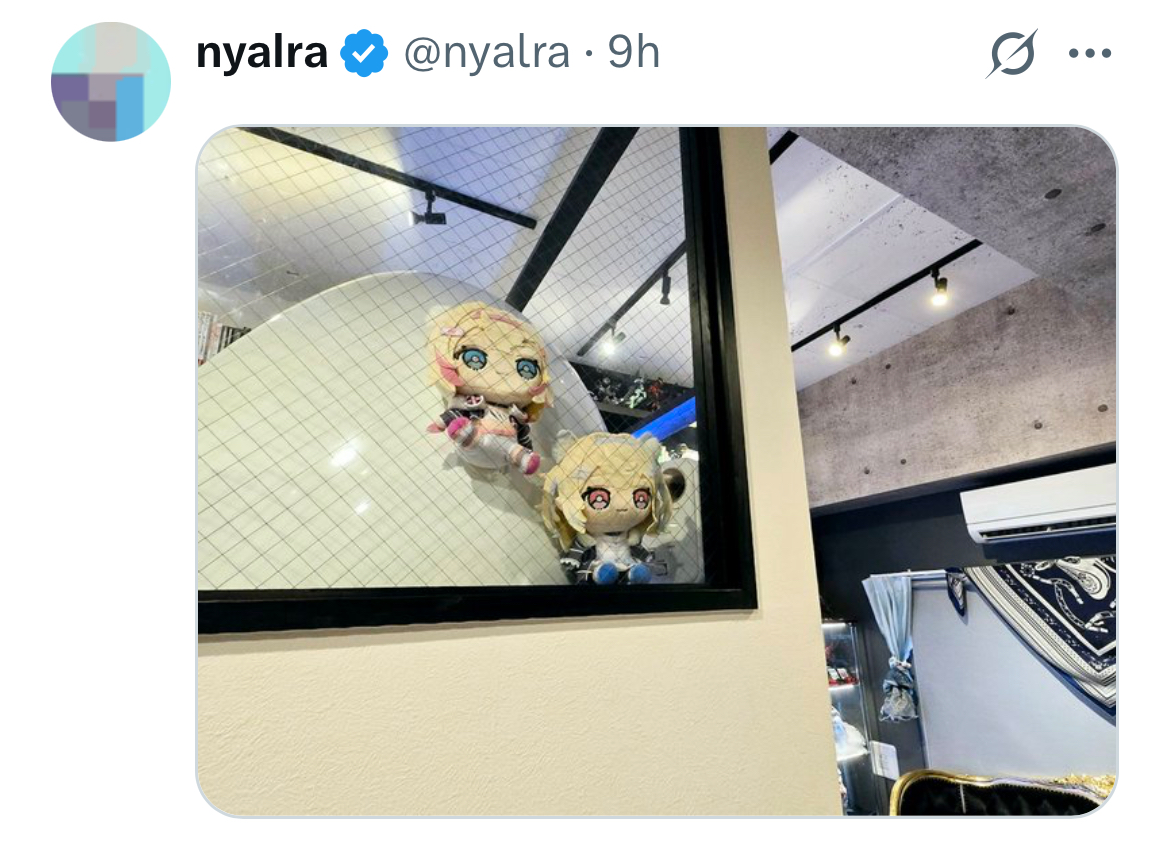Open the Grok explain-this-post icon
Viewport: 1170px width, 845px height.
[1012, 53]
